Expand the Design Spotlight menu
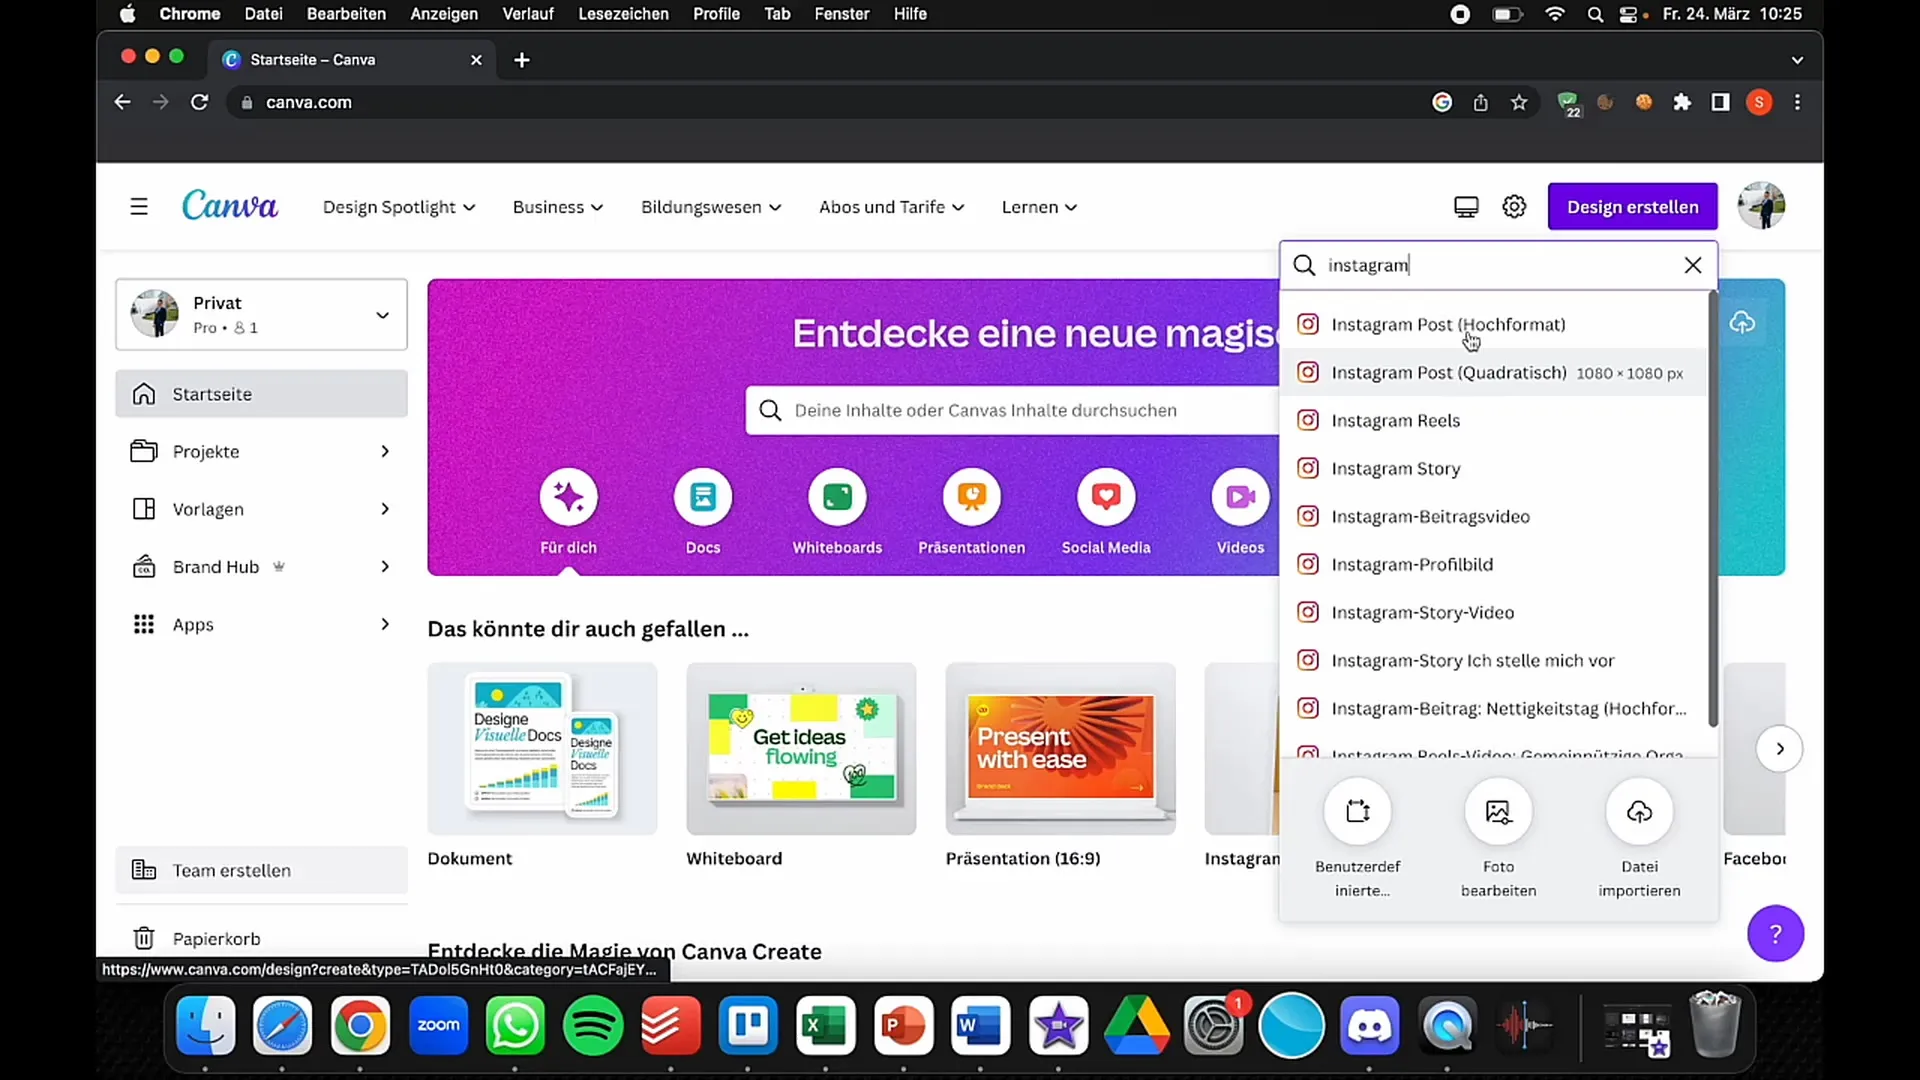The width and height of the screenshot is (1920, 1080). 399,207
